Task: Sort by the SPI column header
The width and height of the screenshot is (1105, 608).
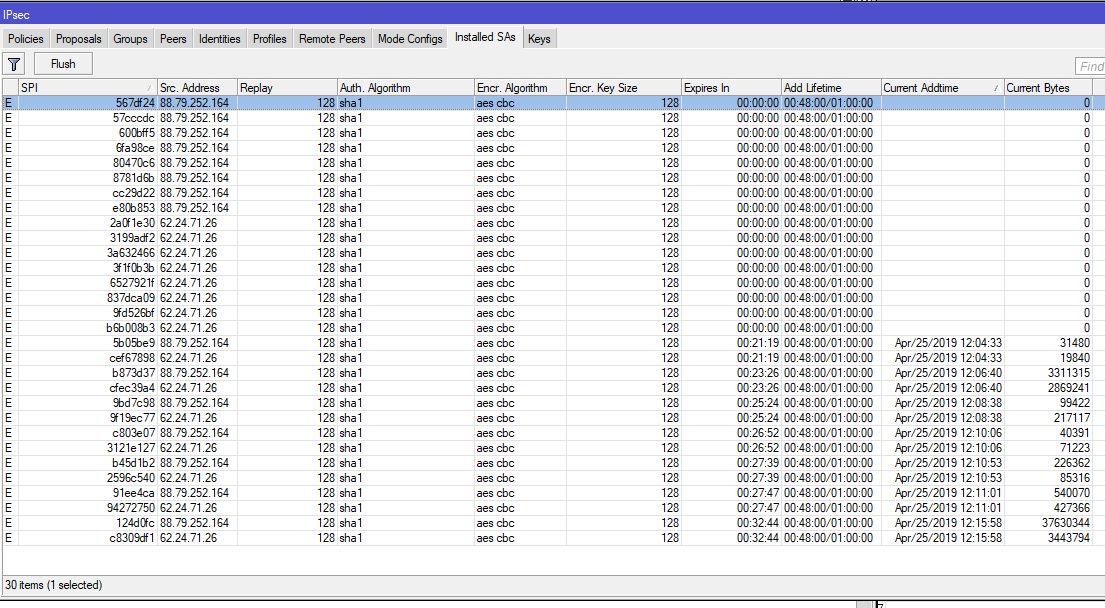Action: pyautogui.click(x=87, y=87)
